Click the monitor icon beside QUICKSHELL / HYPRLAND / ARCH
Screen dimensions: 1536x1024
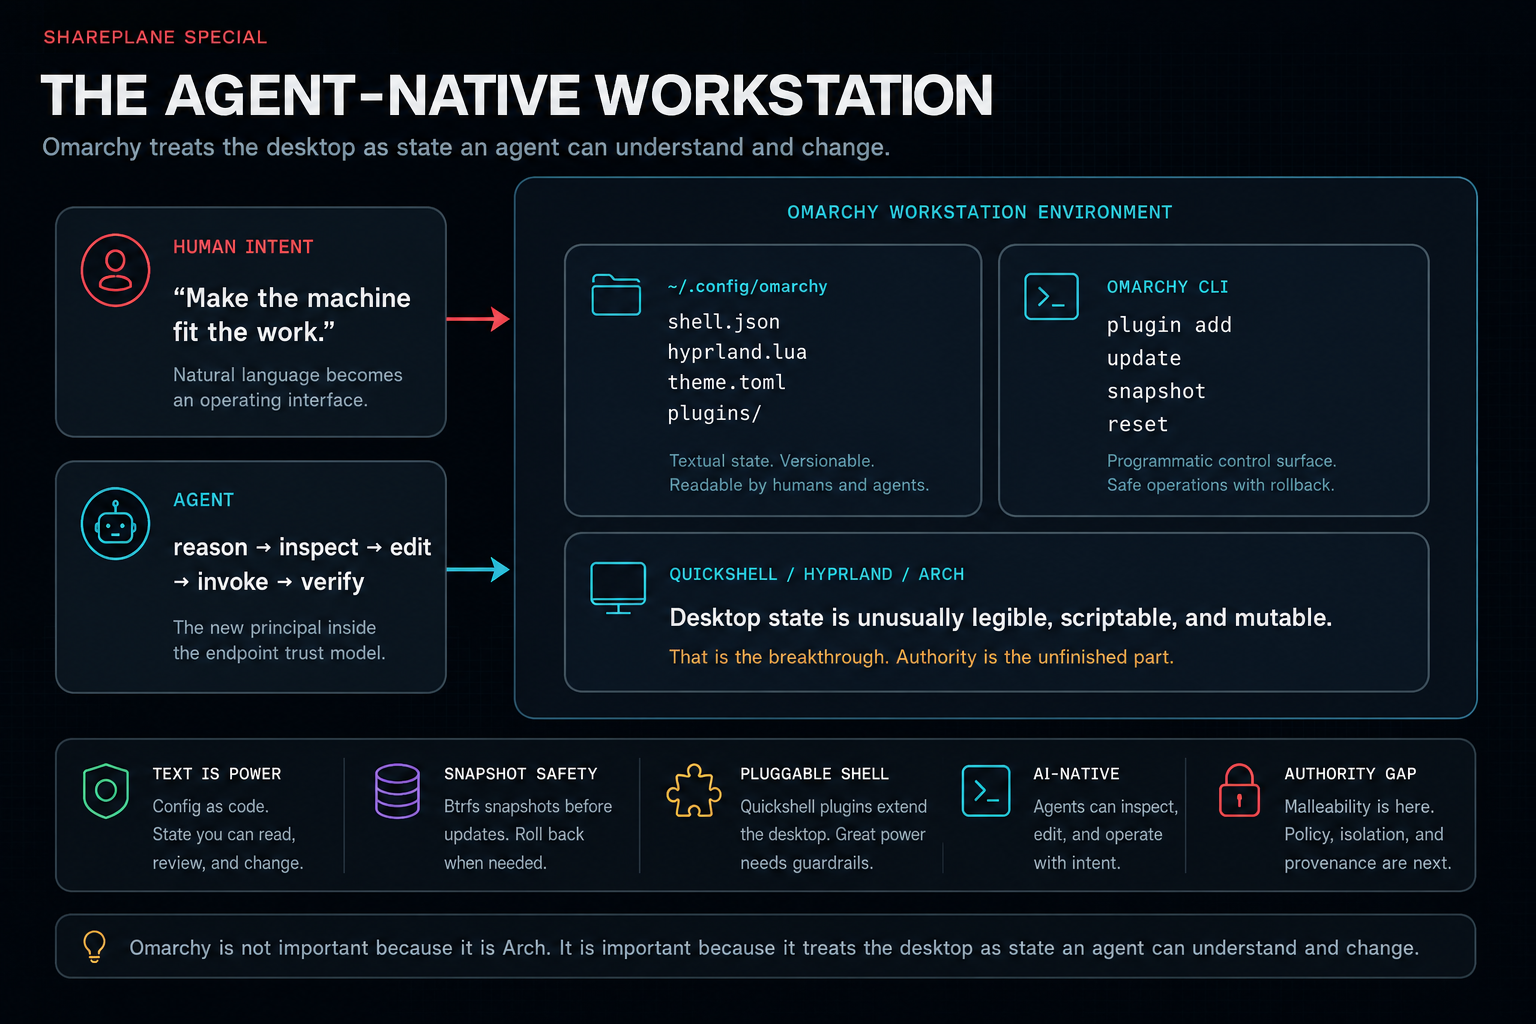(618, 588)
